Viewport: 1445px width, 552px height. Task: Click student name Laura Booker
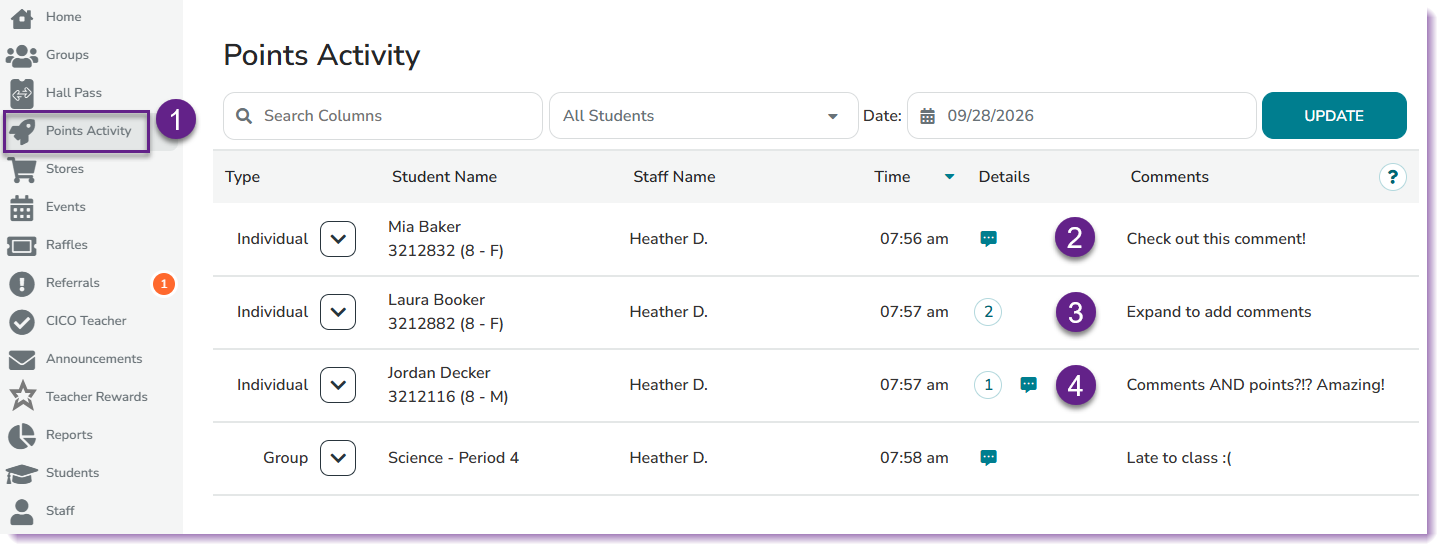click(436, 300)
